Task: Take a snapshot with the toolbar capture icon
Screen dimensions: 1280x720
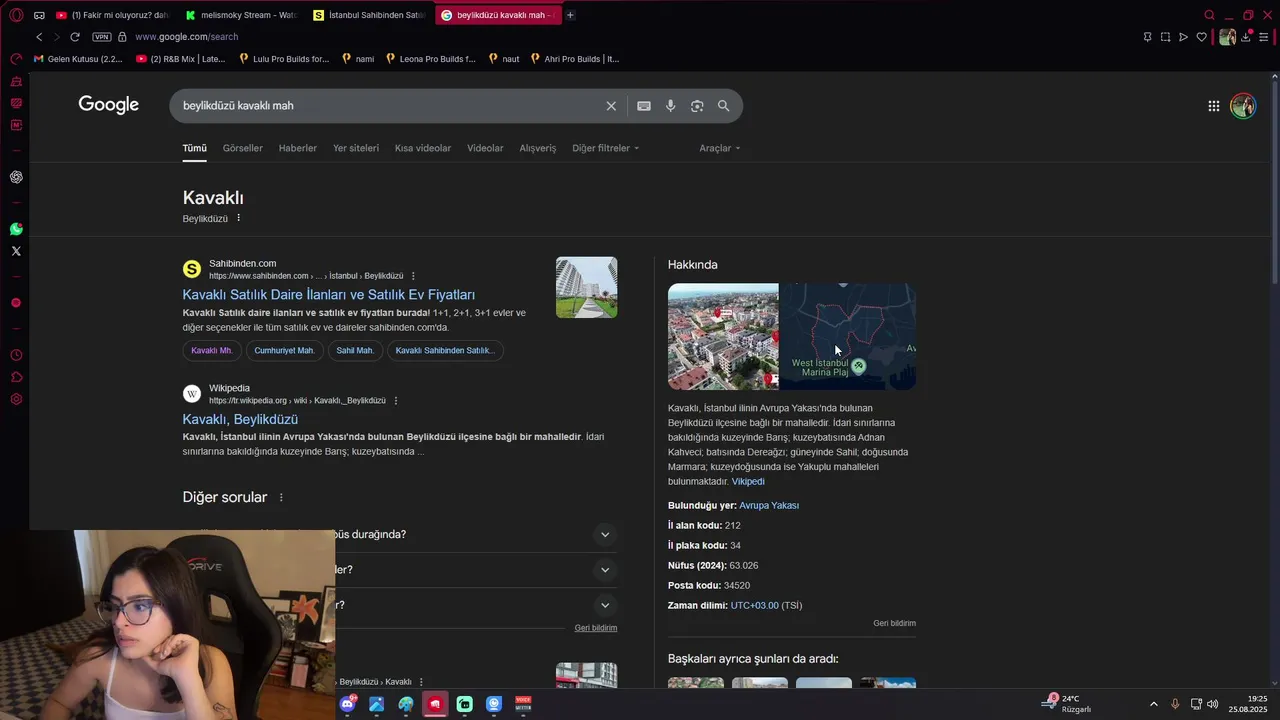Action: coord(1165,37)
